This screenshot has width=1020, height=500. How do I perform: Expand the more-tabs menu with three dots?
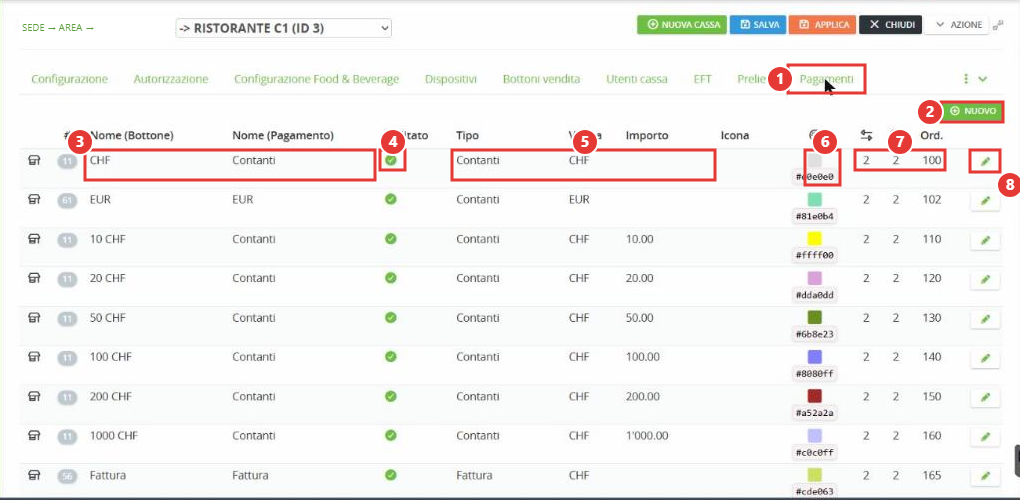click(974, 79)
